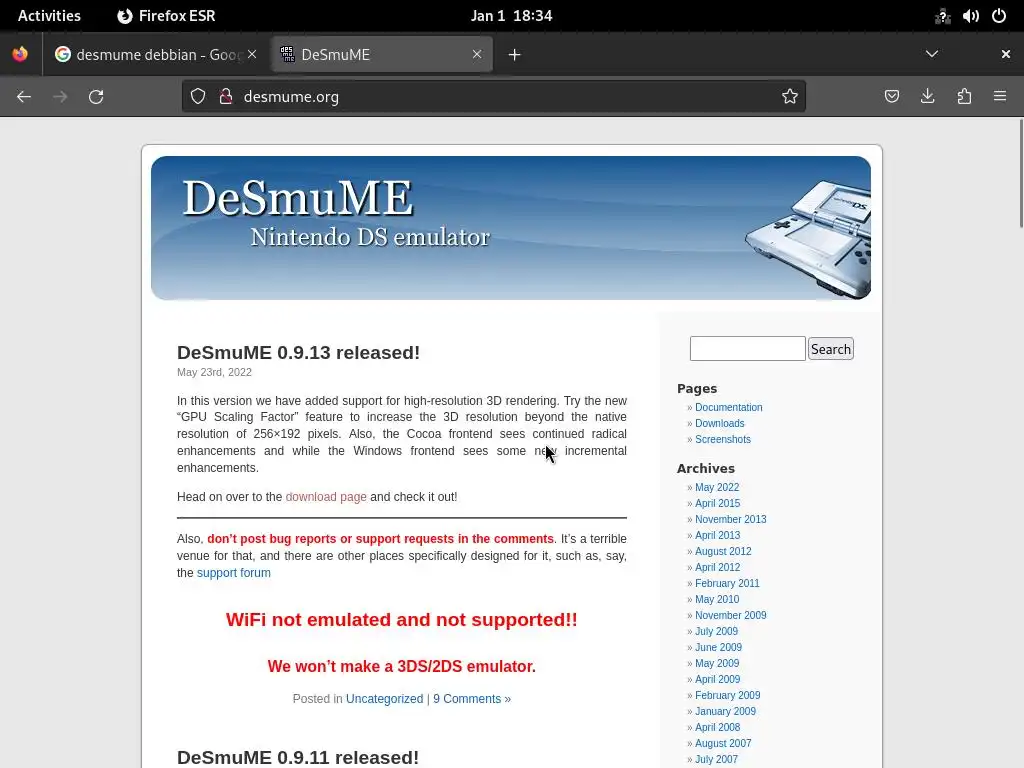
Task: Open the support forum link
Action: click(x=233, y=573)
